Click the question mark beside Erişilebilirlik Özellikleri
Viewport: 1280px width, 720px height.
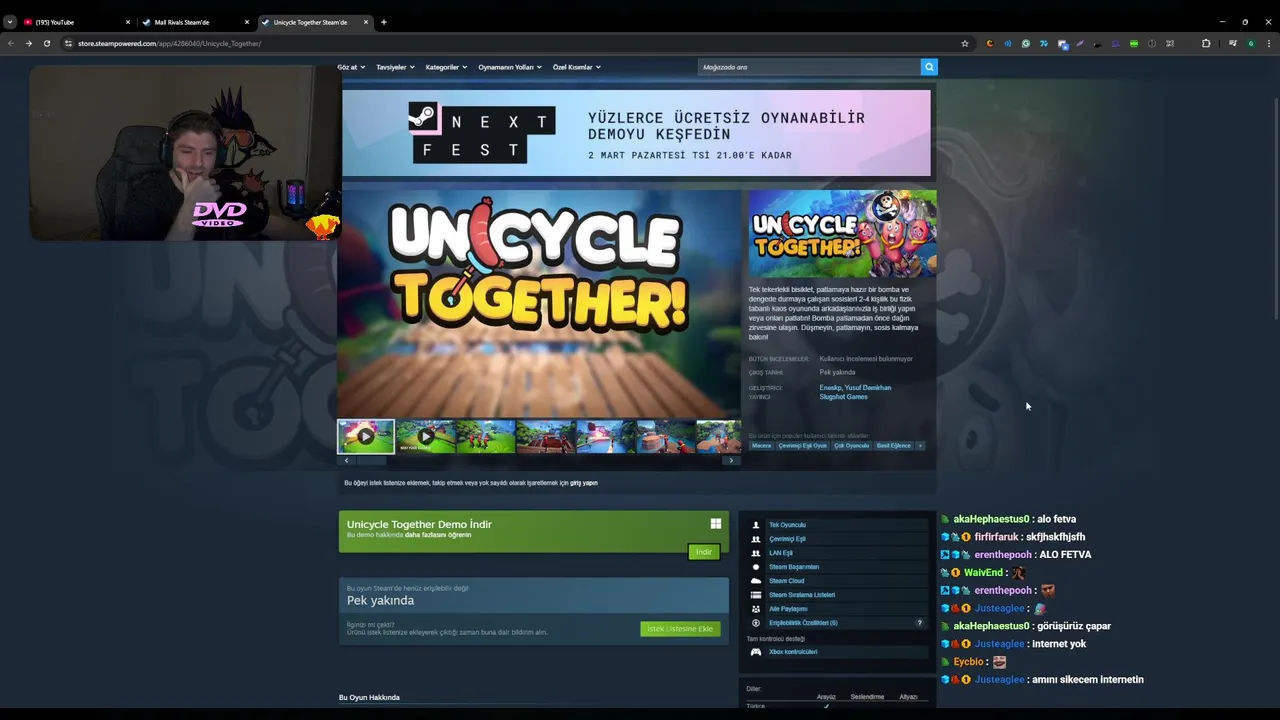pos(920,623)
